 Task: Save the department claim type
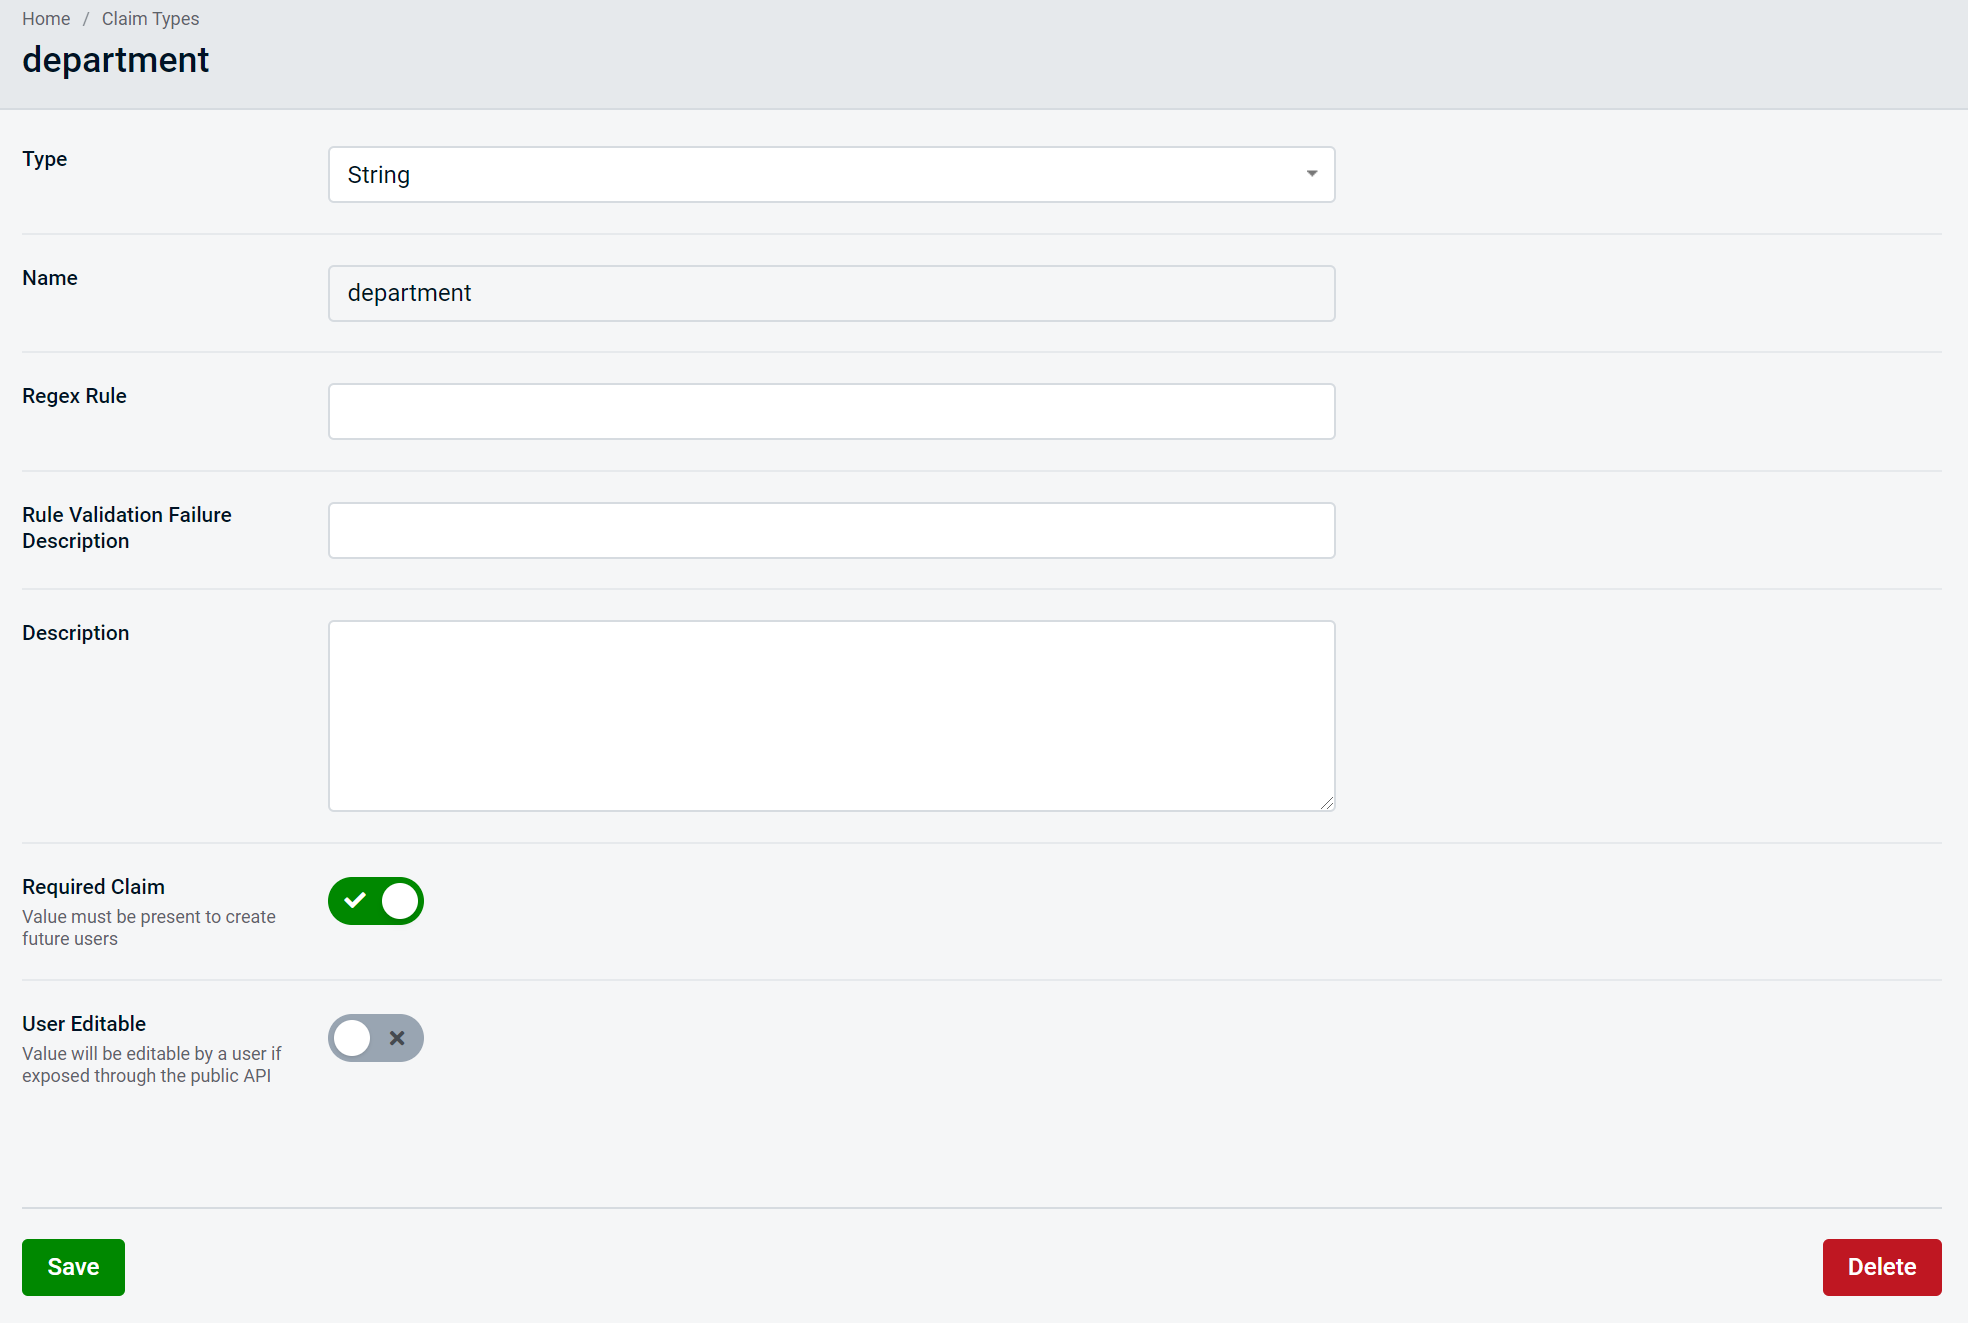pyautogui.click(x=73, y=1267)
